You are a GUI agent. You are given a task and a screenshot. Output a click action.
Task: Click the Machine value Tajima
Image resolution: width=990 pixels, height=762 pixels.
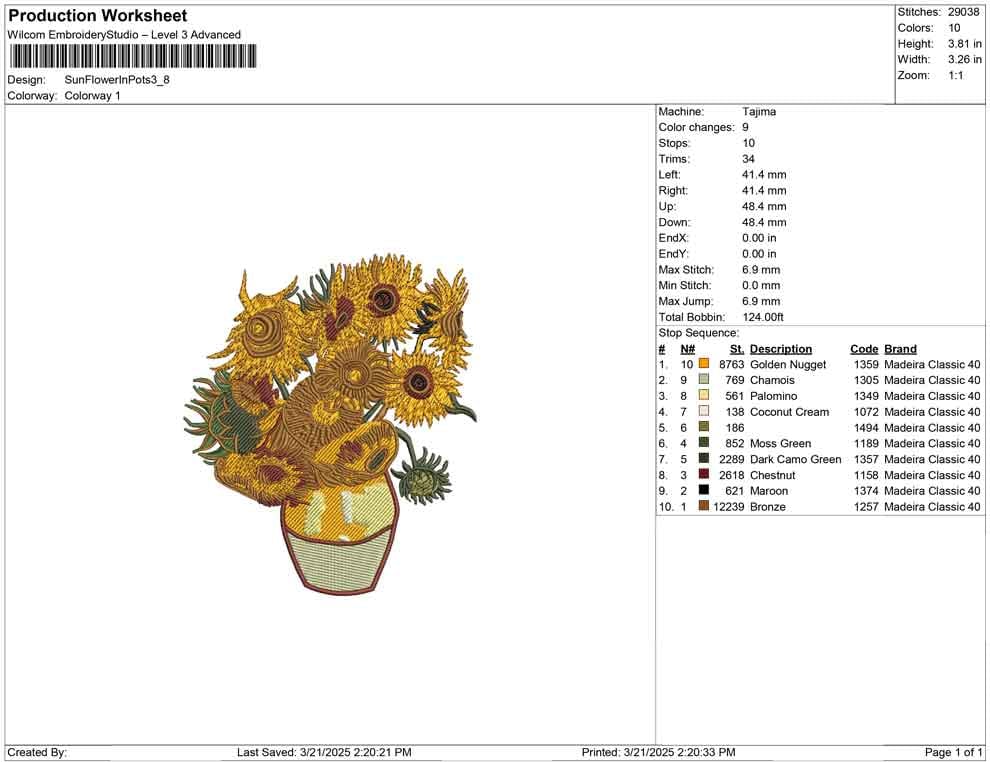pyautogui.click(x=759, y=112)
